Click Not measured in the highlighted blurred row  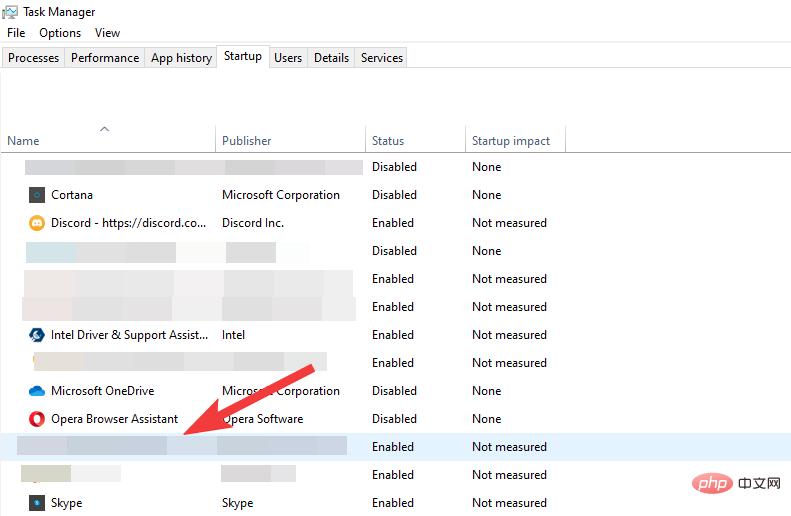509,447
